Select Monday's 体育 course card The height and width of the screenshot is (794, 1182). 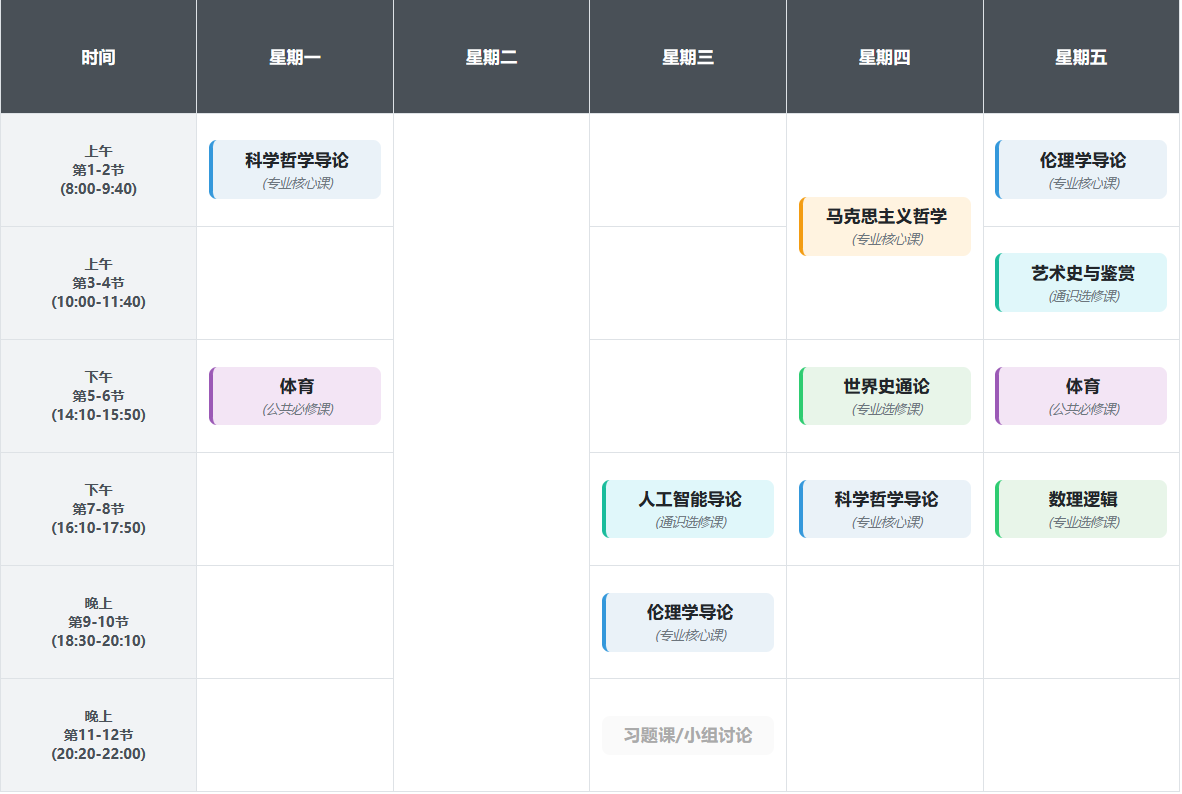point(295,396)
